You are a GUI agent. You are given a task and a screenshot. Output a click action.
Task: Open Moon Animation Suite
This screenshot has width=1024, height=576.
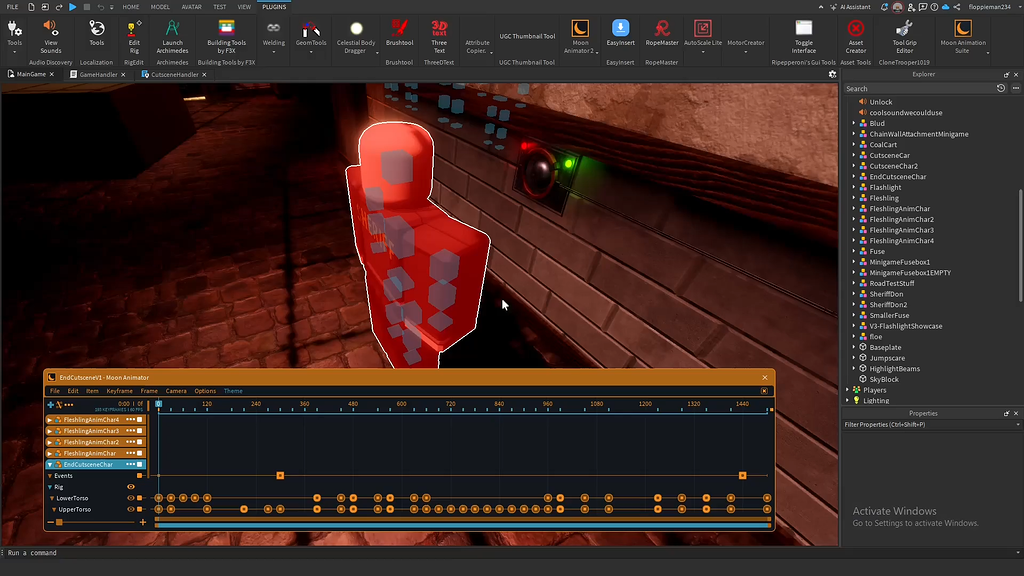pyautogui.click(x=963, y=37)
